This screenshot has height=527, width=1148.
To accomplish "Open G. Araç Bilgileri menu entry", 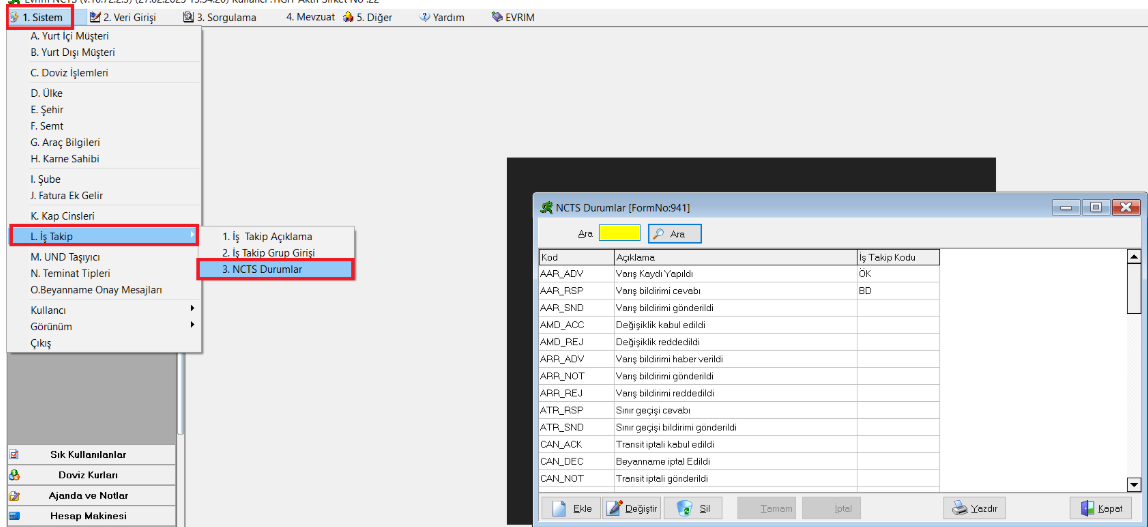I will click(x=103, y=143).
